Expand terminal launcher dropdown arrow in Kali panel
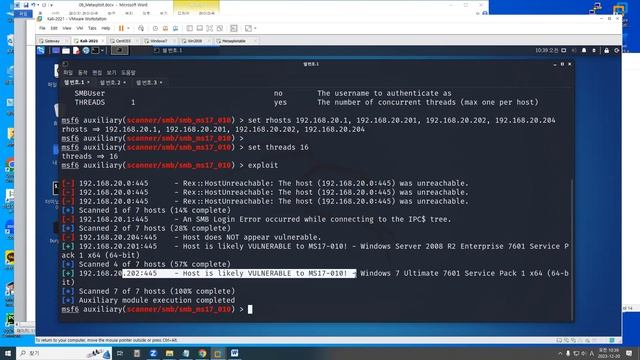Viewport: 640px width, 360px height. click(102, 51)
